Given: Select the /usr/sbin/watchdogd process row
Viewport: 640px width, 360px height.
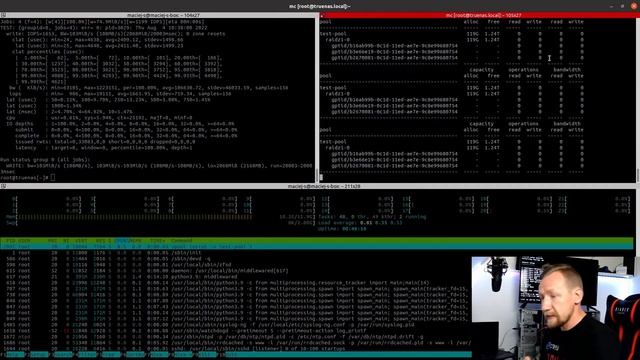Looking at the screenshot, I should tap(235, 331).
